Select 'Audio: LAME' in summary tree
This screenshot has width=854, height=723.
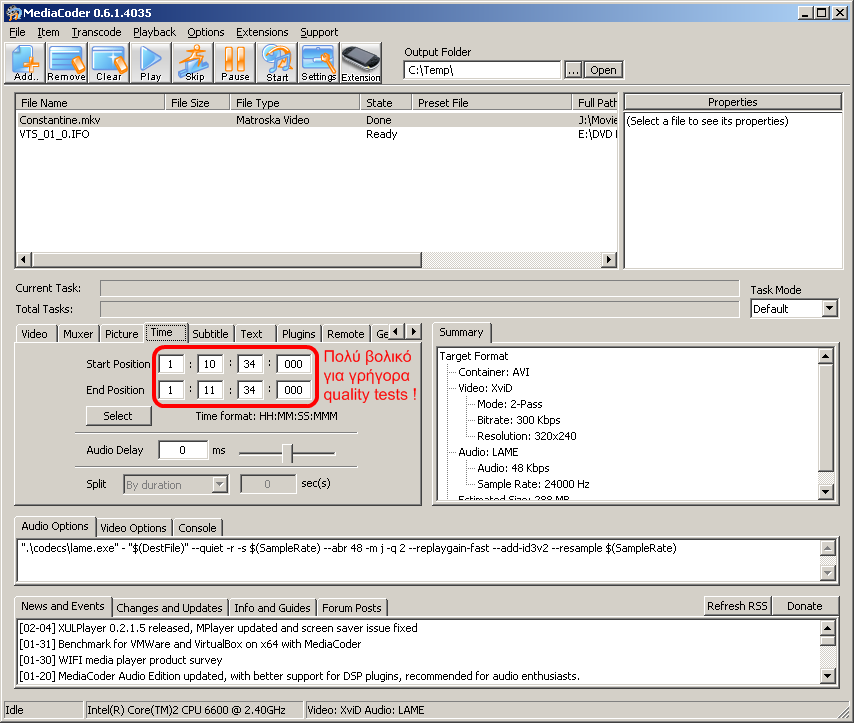pyautogui.click(x=489, y=452)
